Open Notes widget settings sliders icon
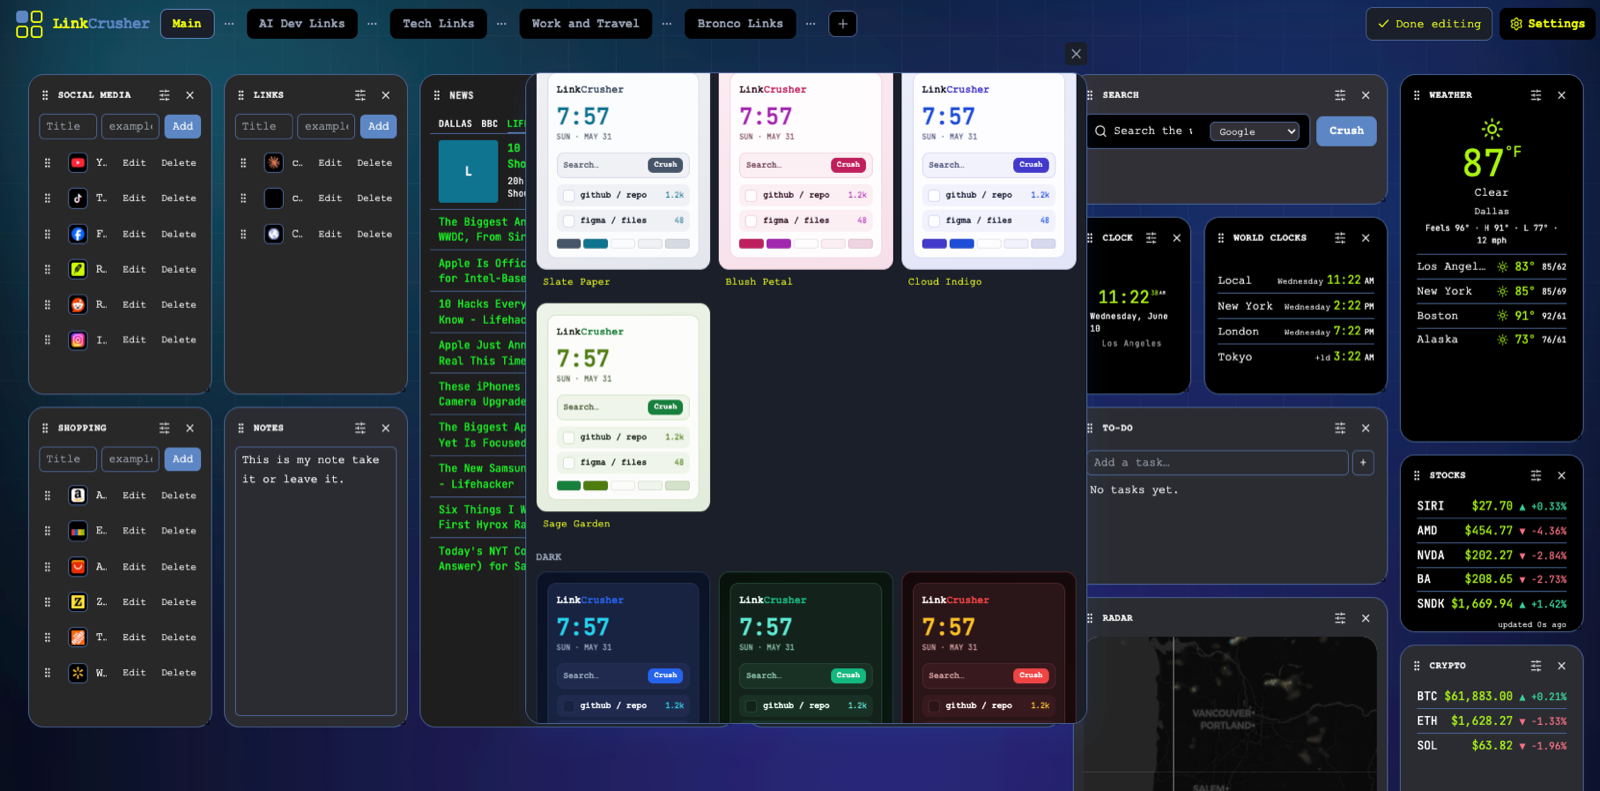 click(360, 428)
